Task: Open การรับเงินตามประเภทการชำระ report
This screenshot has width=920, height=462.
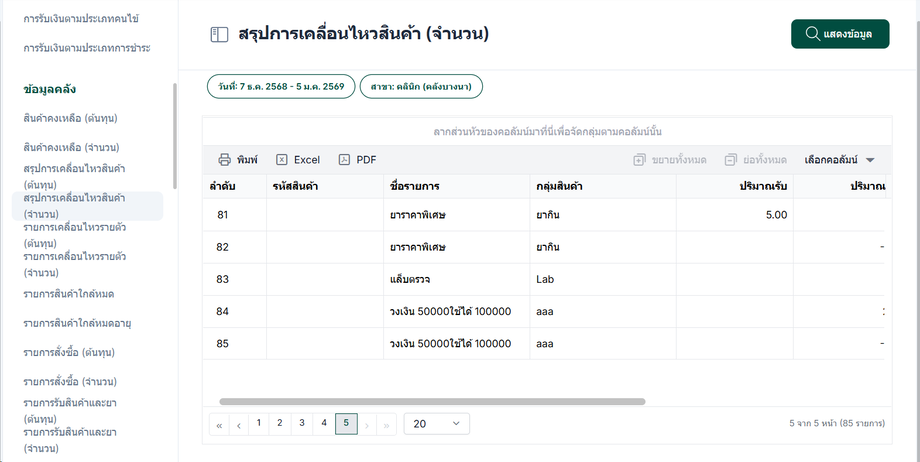Action: click(x=87, y=48)
